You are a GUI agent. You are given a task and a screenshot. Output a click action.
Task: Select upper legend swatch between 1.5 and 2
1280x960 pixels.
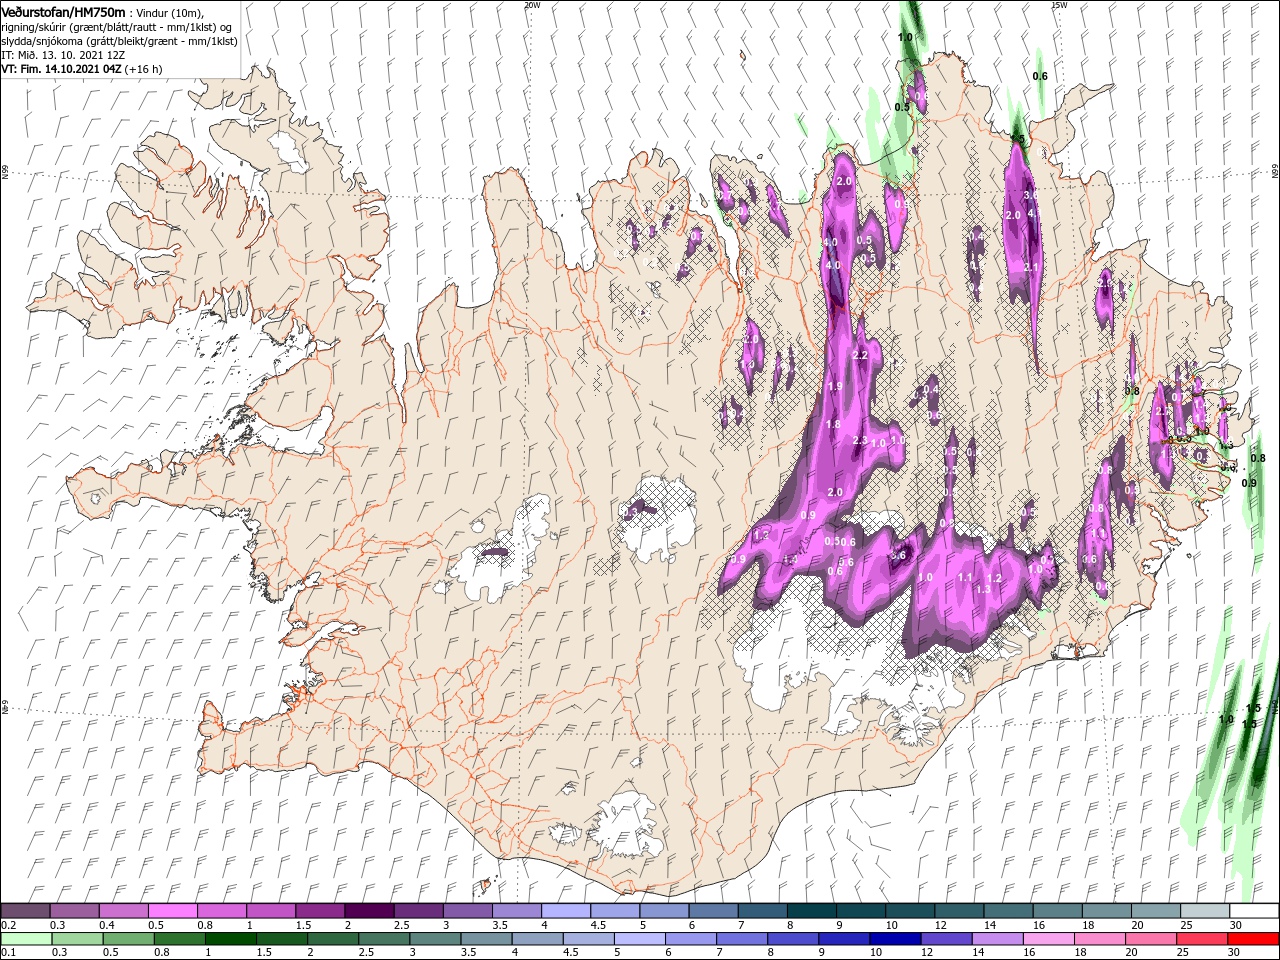(320, 911)
